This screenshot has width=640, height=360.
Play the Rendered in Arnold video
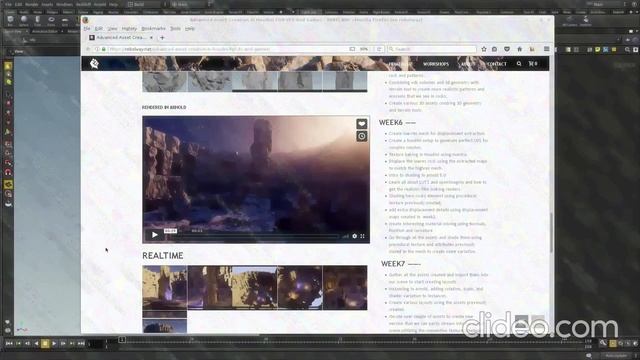pyautogui.click(x=155, y=235)
